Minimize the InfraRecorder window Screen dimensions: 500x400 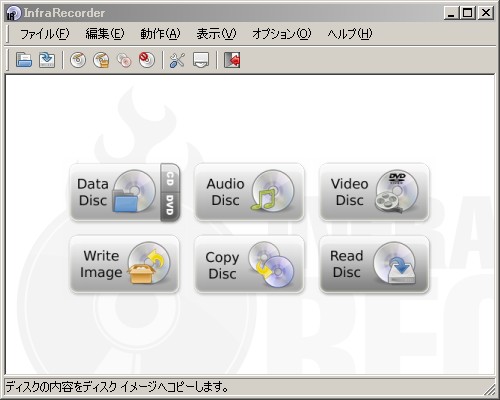pyautogui.click(x=451, y=13)
